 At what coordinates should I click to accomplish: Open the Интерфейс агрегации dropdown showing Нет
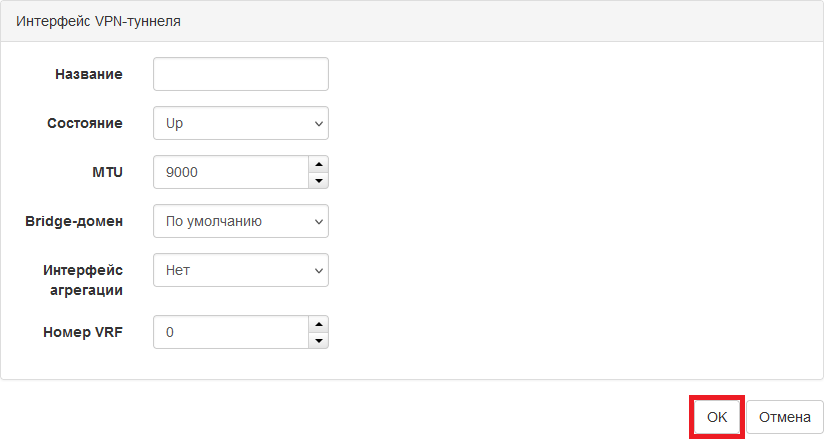241,270
